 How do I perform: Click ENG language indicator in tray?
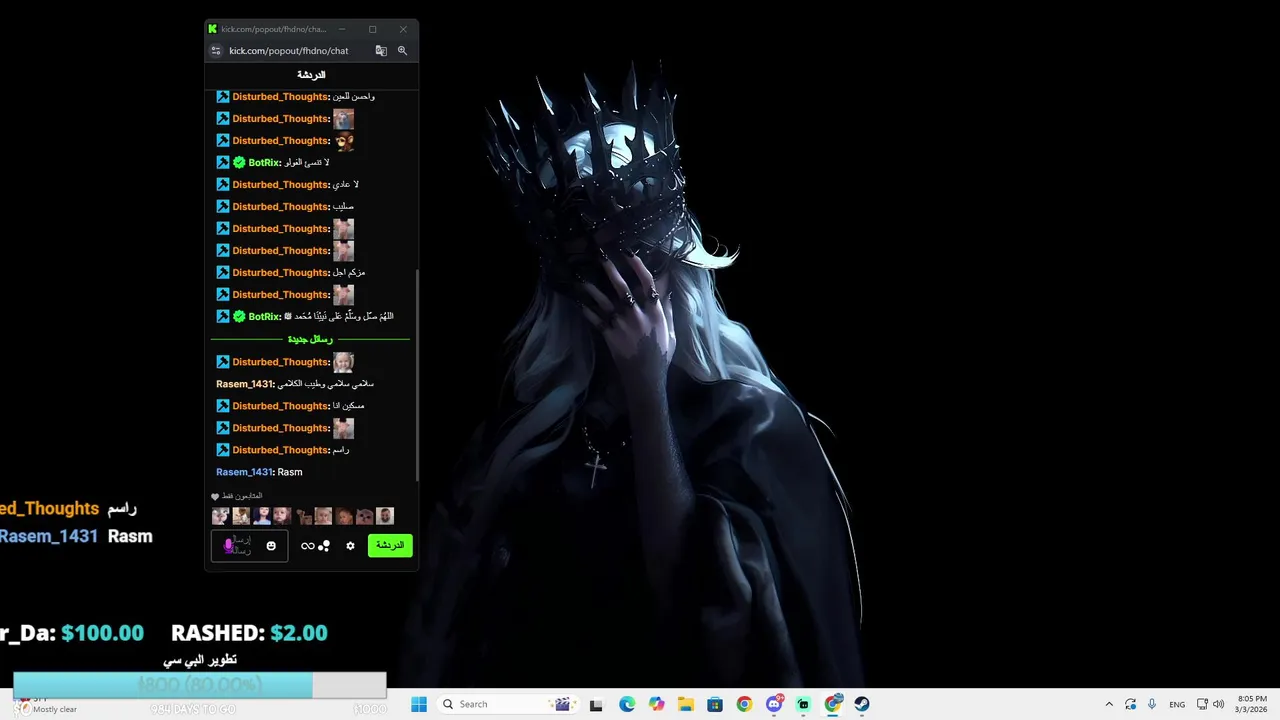[x=1177, y=704]
